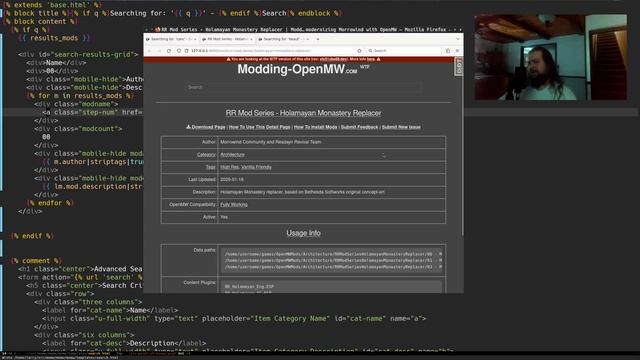This screenshot has width=640, height=360.
Task: Click 'search-results-grid' div line in editor
Action: coord(78,54)
